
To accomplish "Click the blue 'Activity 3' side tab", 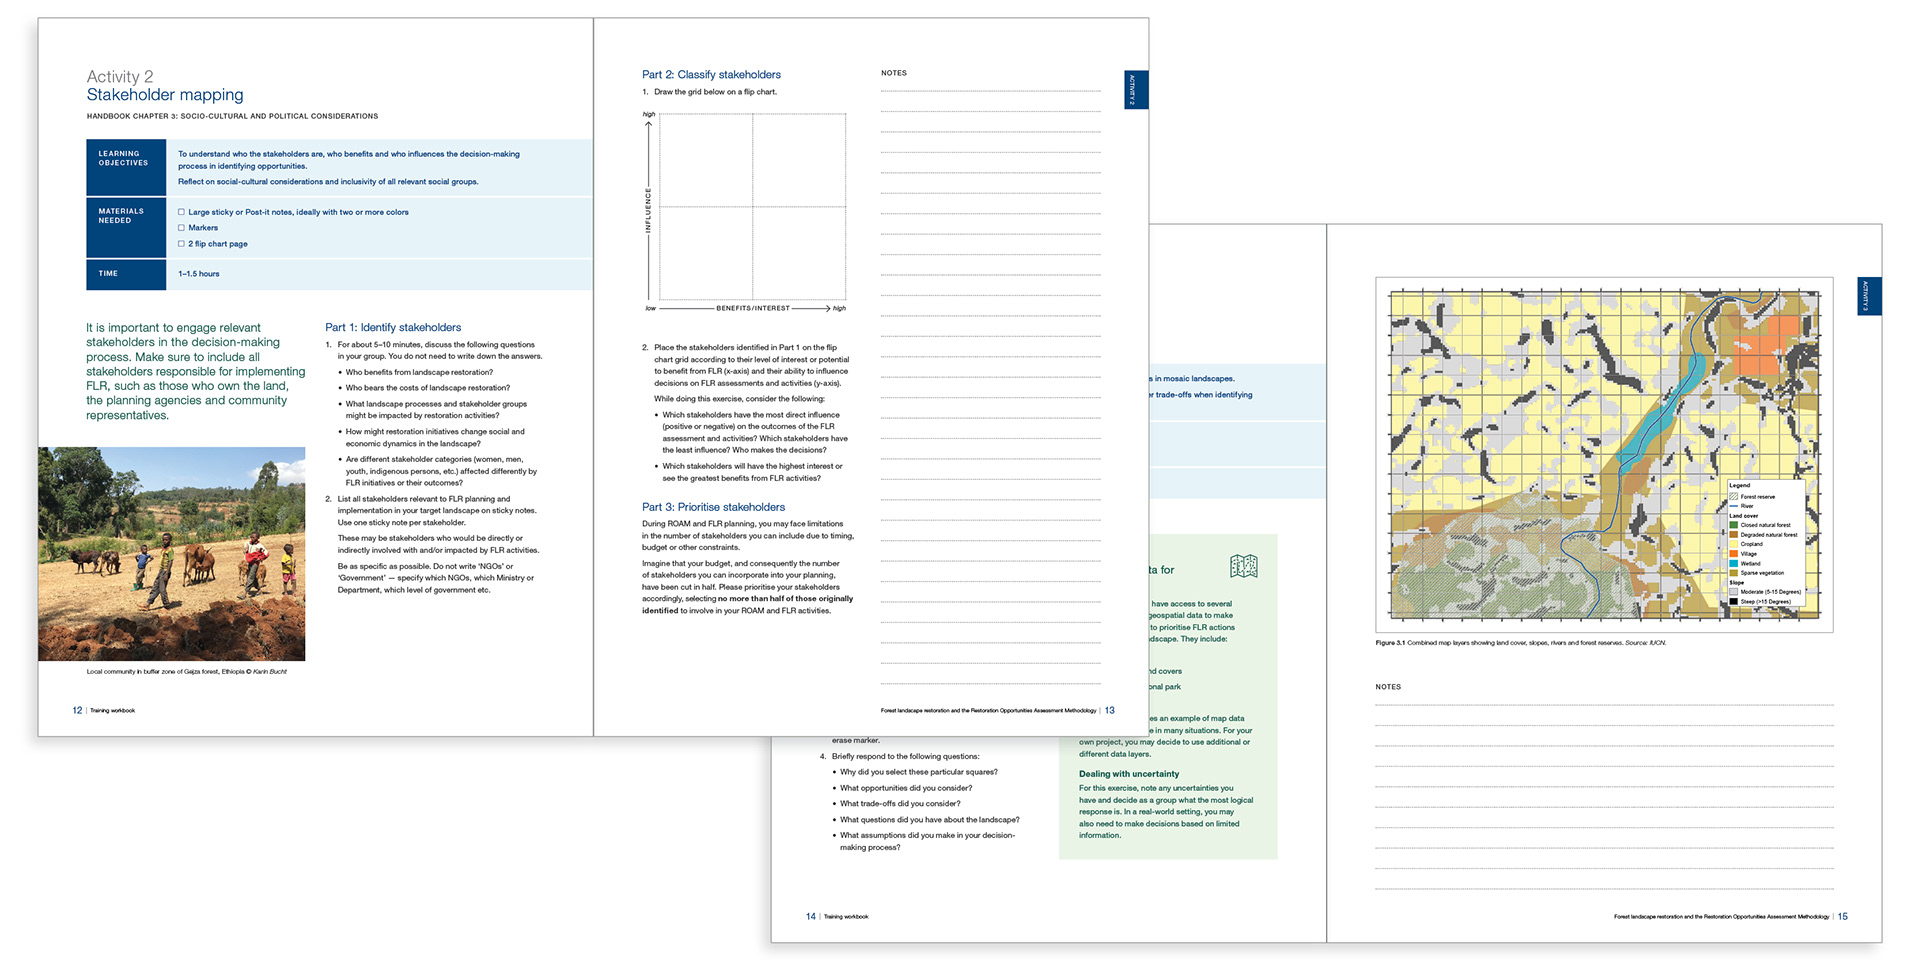I will pos(1869,296).
